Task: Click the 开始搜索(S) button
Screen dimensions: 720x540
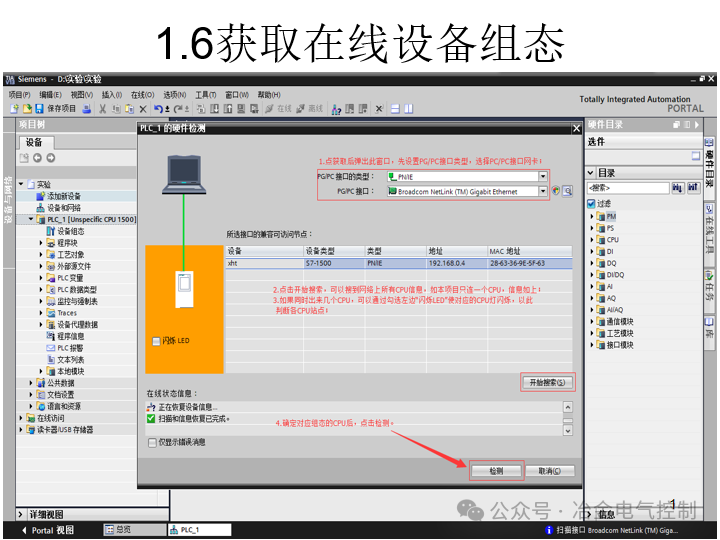Action: click(547, 382)
